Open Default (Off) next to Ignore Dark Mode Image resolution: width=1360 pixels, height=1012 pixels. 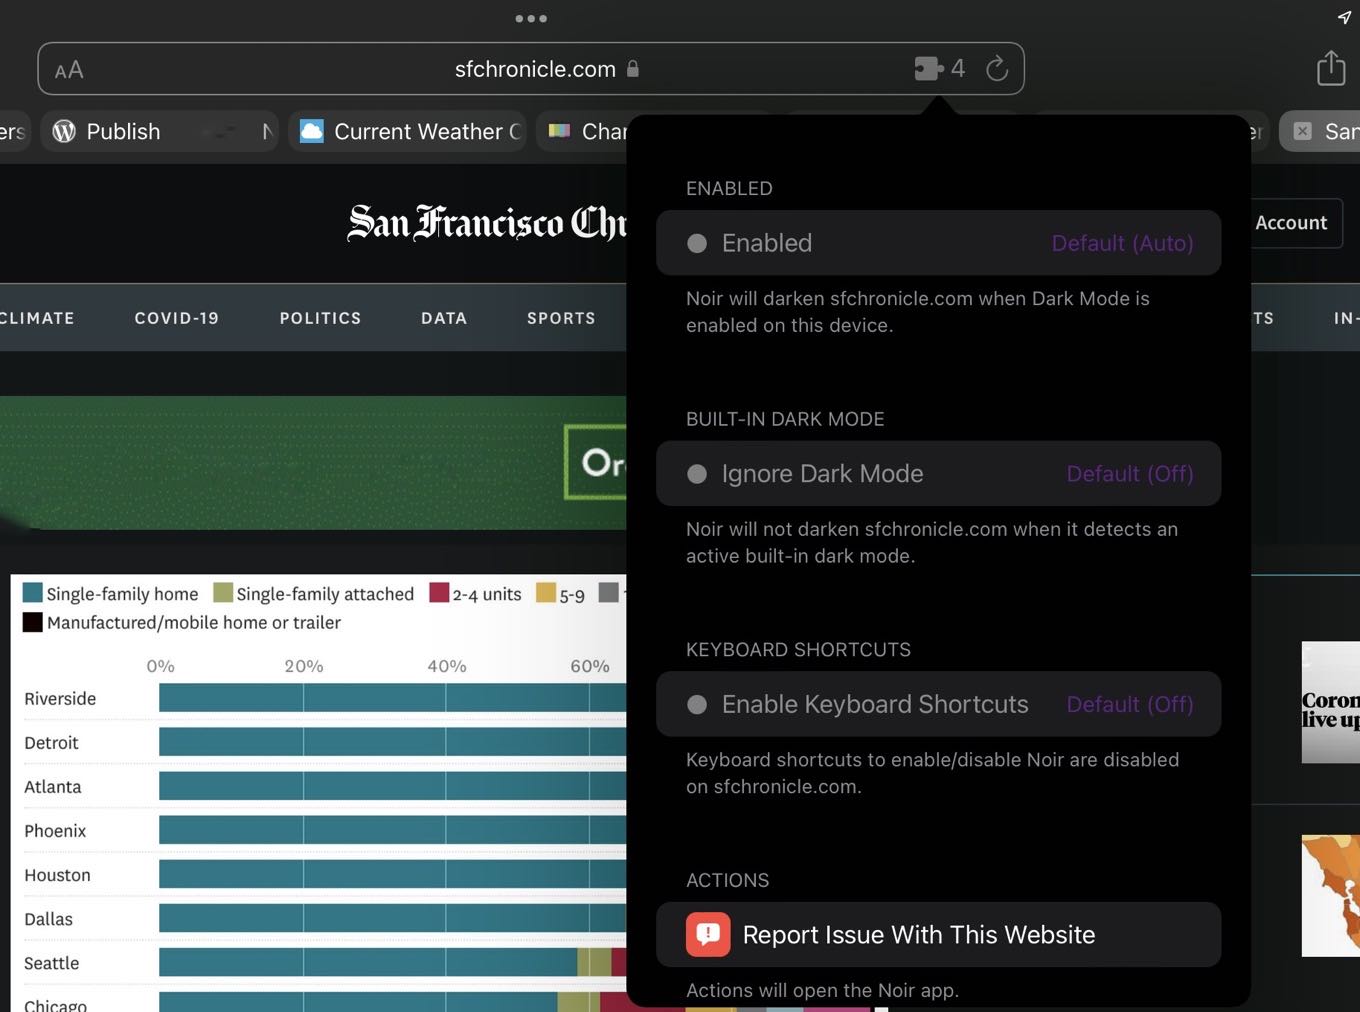pyautogui.click(x=1129, y=474)
